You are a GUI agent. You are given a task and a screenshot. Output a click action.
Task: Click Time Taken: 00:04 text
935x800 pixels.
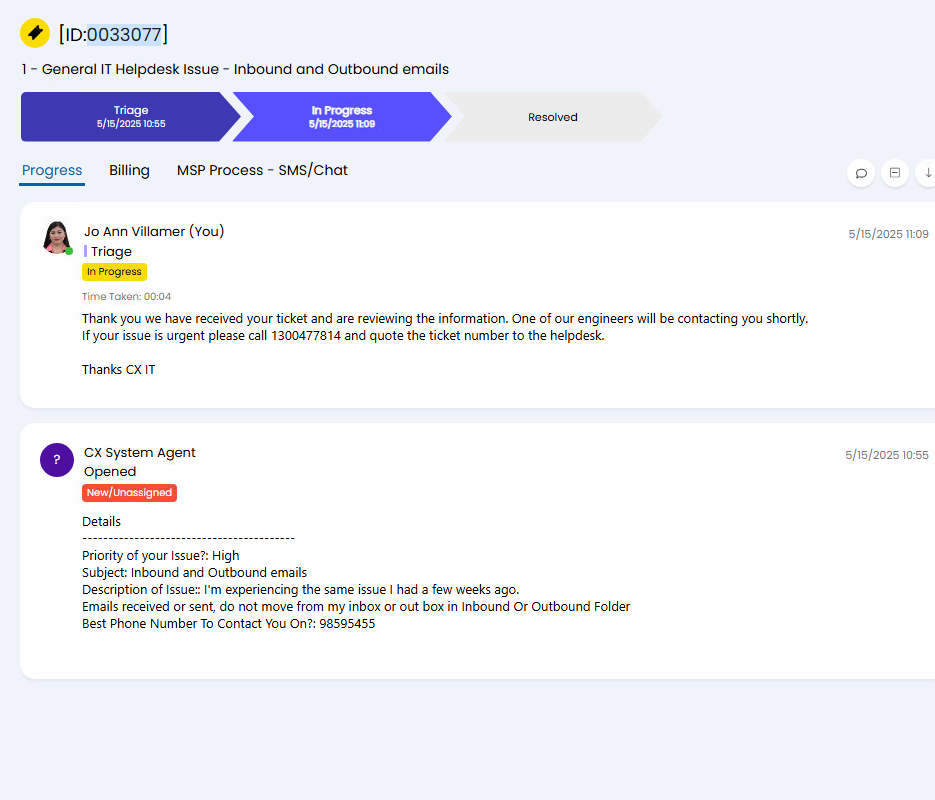click(126, 296)
